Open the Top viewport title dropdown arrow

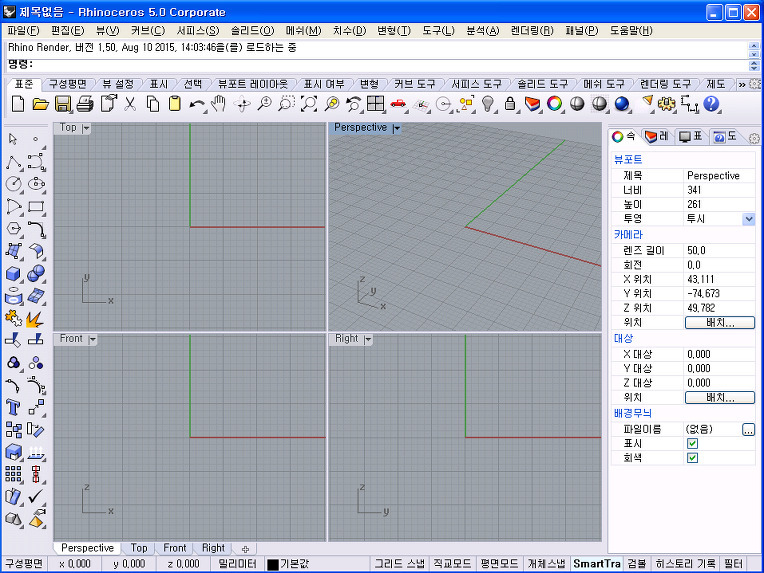point(86,128)
